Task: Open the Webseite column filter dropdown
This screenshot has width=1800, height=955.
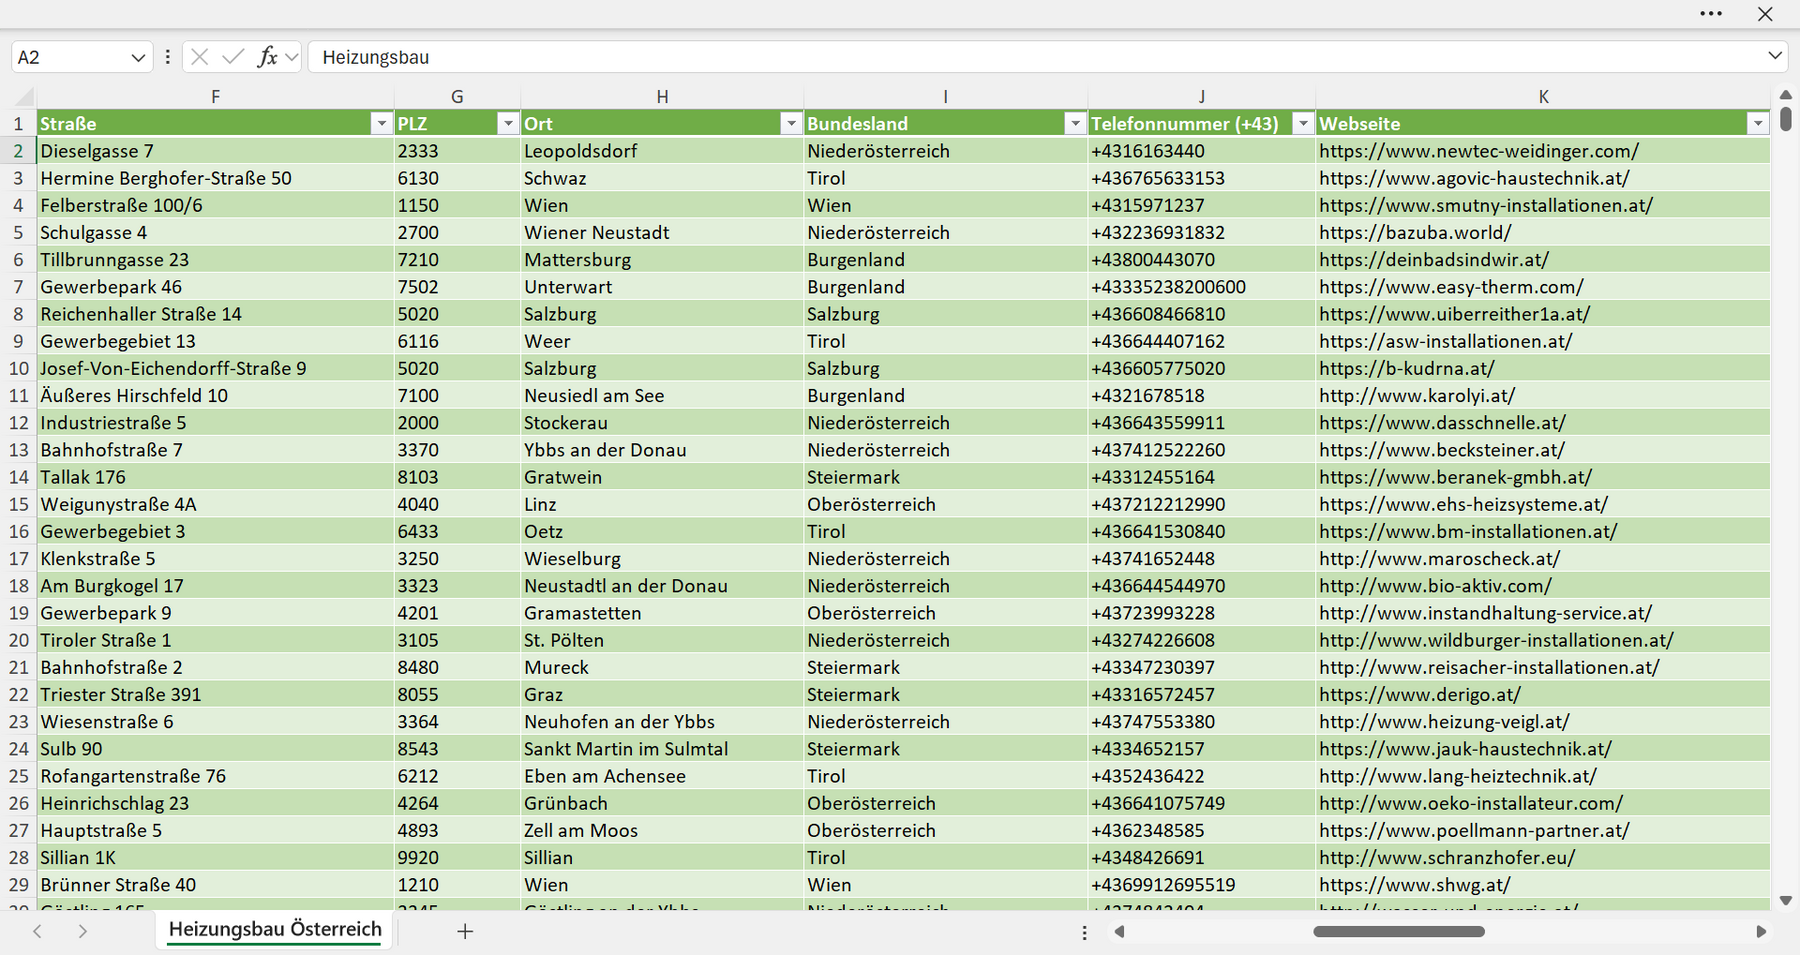Action: coord(1758,123)
